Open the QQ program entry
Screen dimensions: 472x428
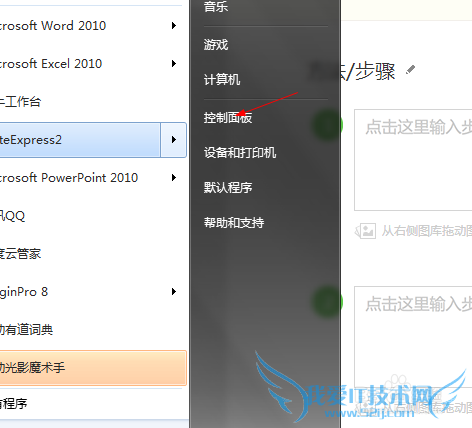[12, 216]
